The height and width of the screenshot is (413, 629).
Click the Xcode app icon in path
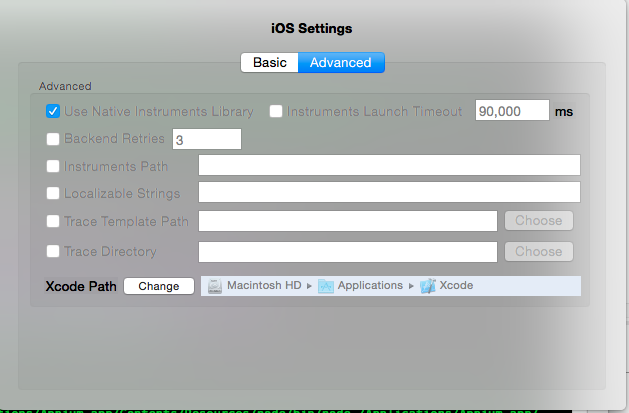(x=428, y=286)
